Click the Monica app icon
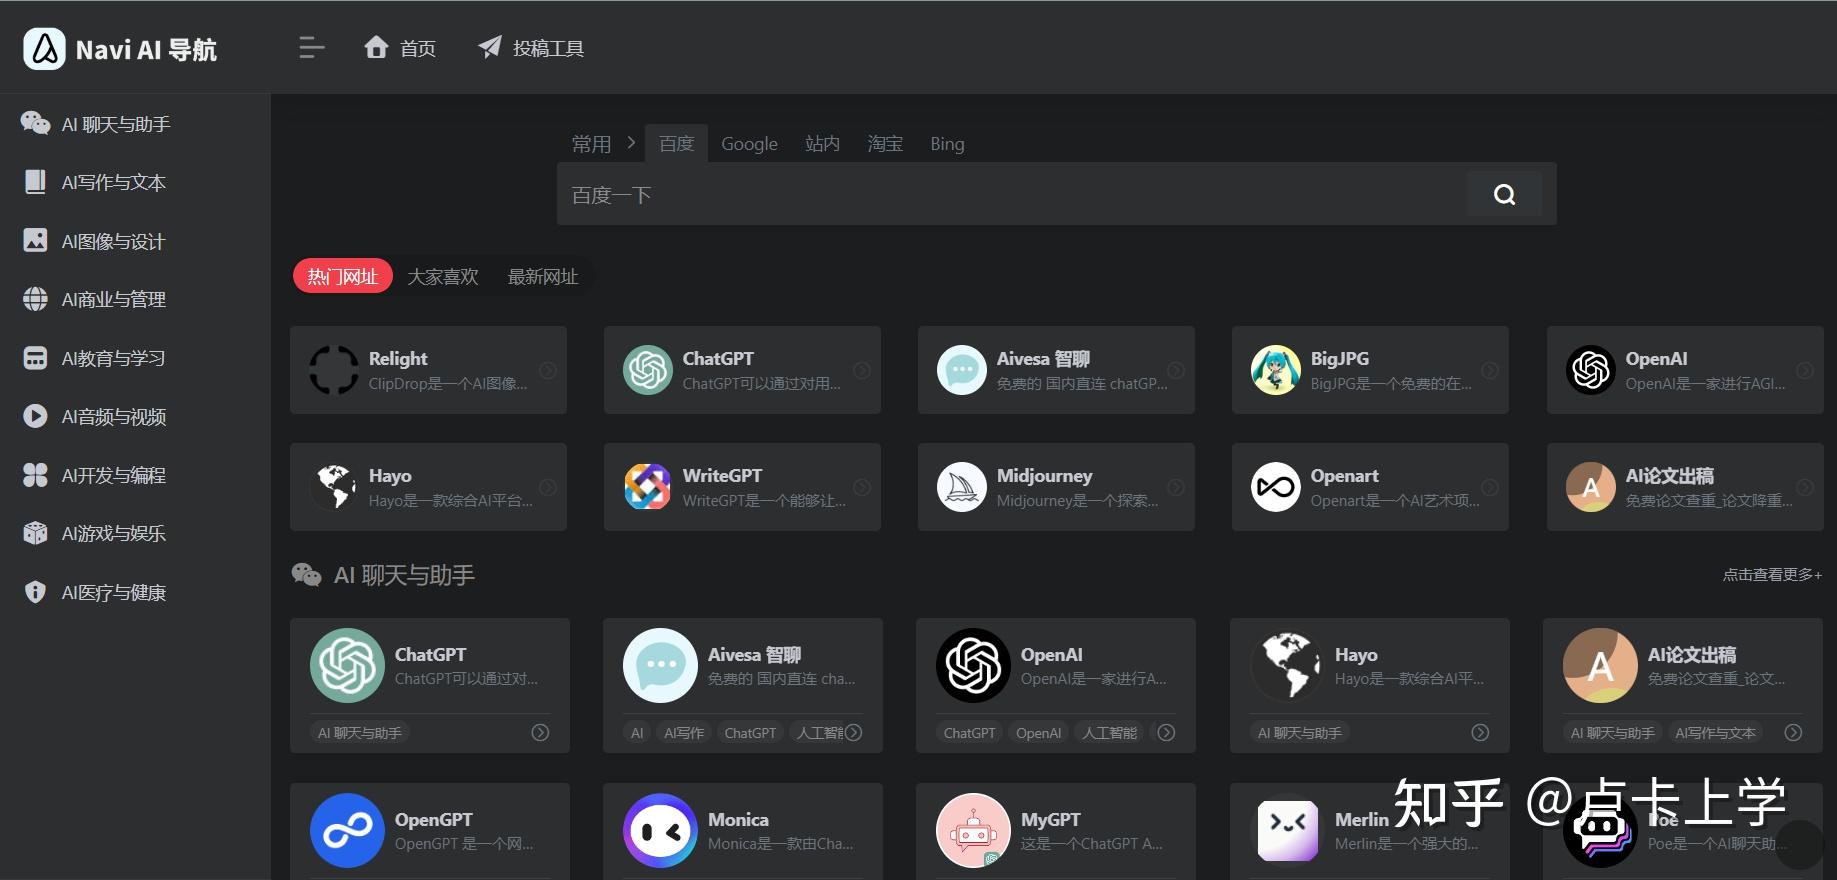 660,830
